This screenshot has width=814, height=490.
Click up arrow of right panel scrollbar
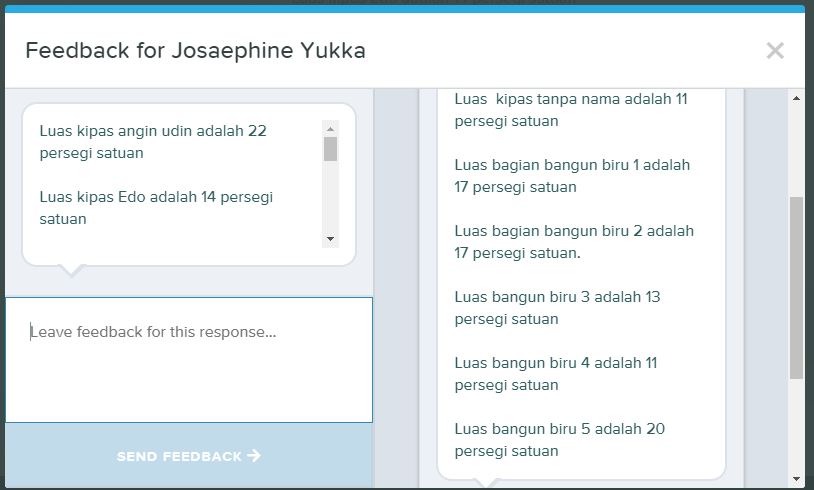point(796,98)
